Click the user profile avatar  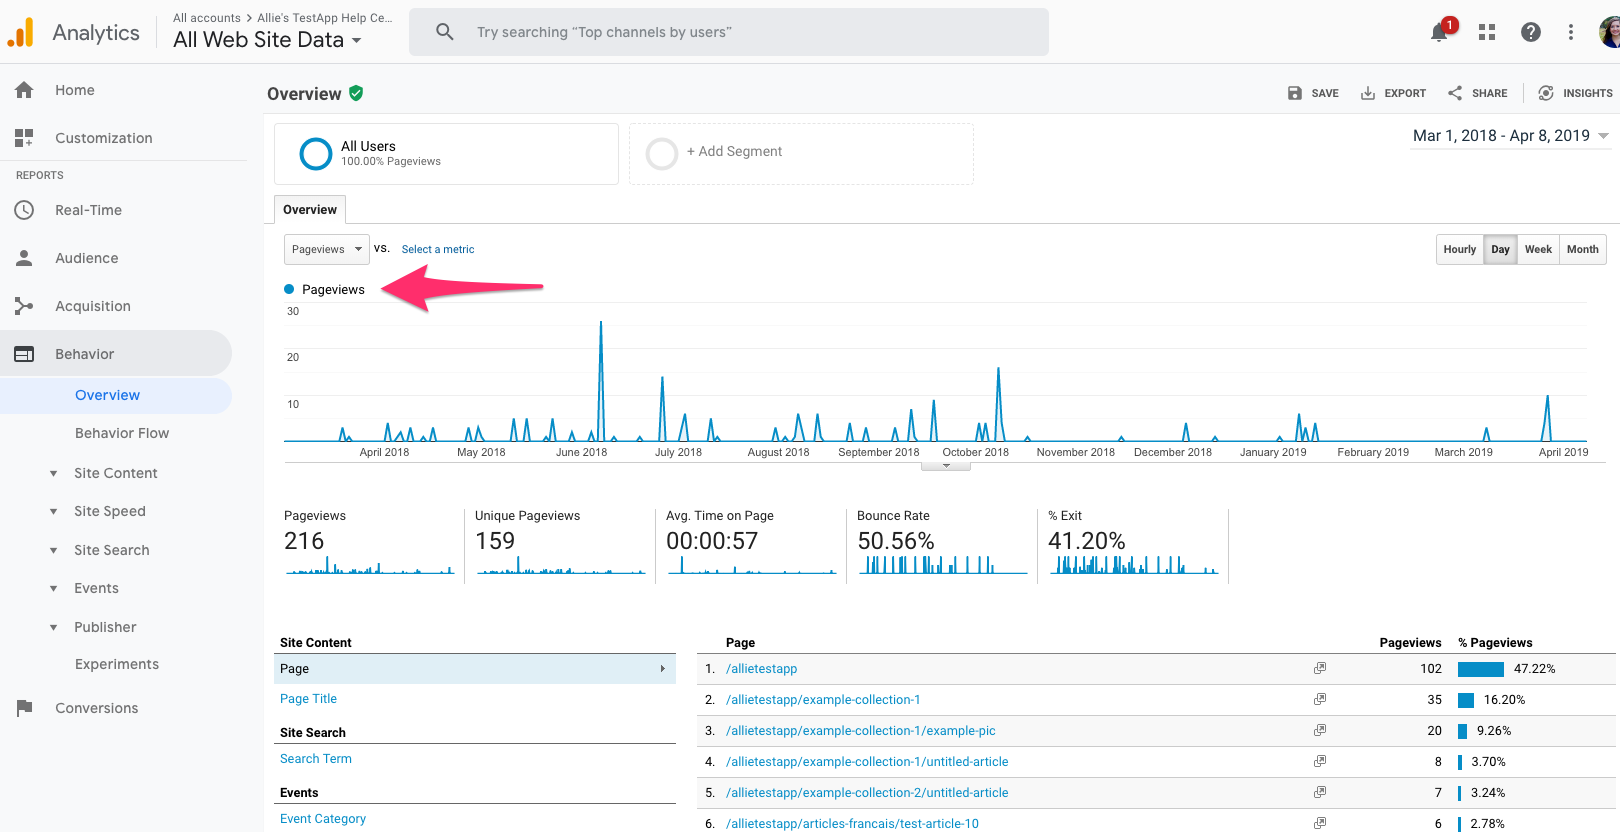click(1609, 32)
